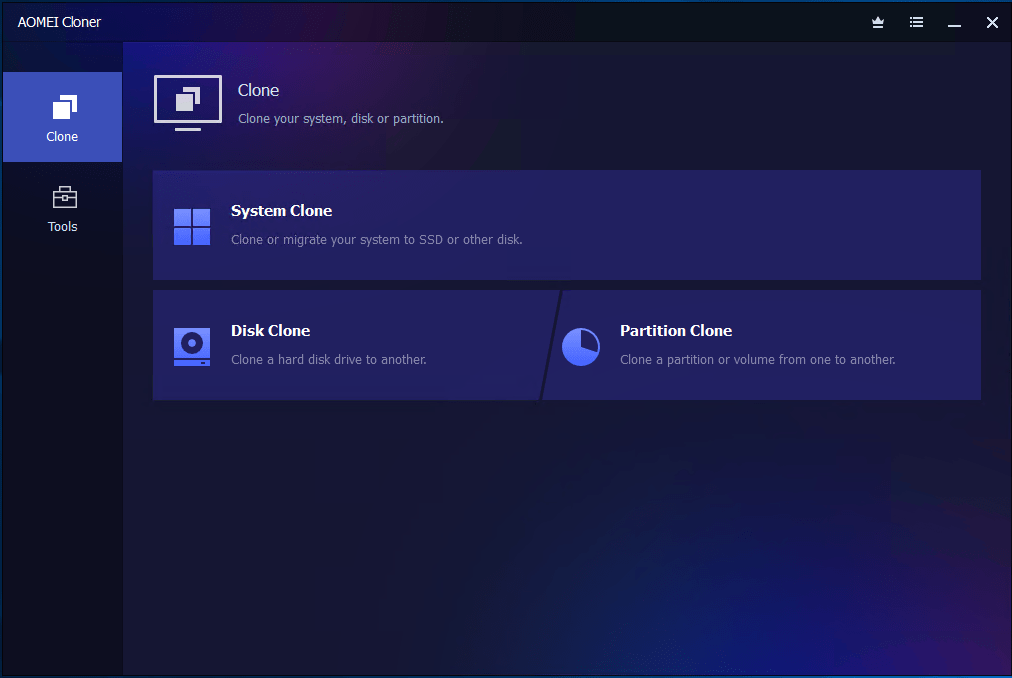Viewport: 1012px width, 678px height.
Task: Click the pie chart Partition Clone icon
Action: point(581,347)
